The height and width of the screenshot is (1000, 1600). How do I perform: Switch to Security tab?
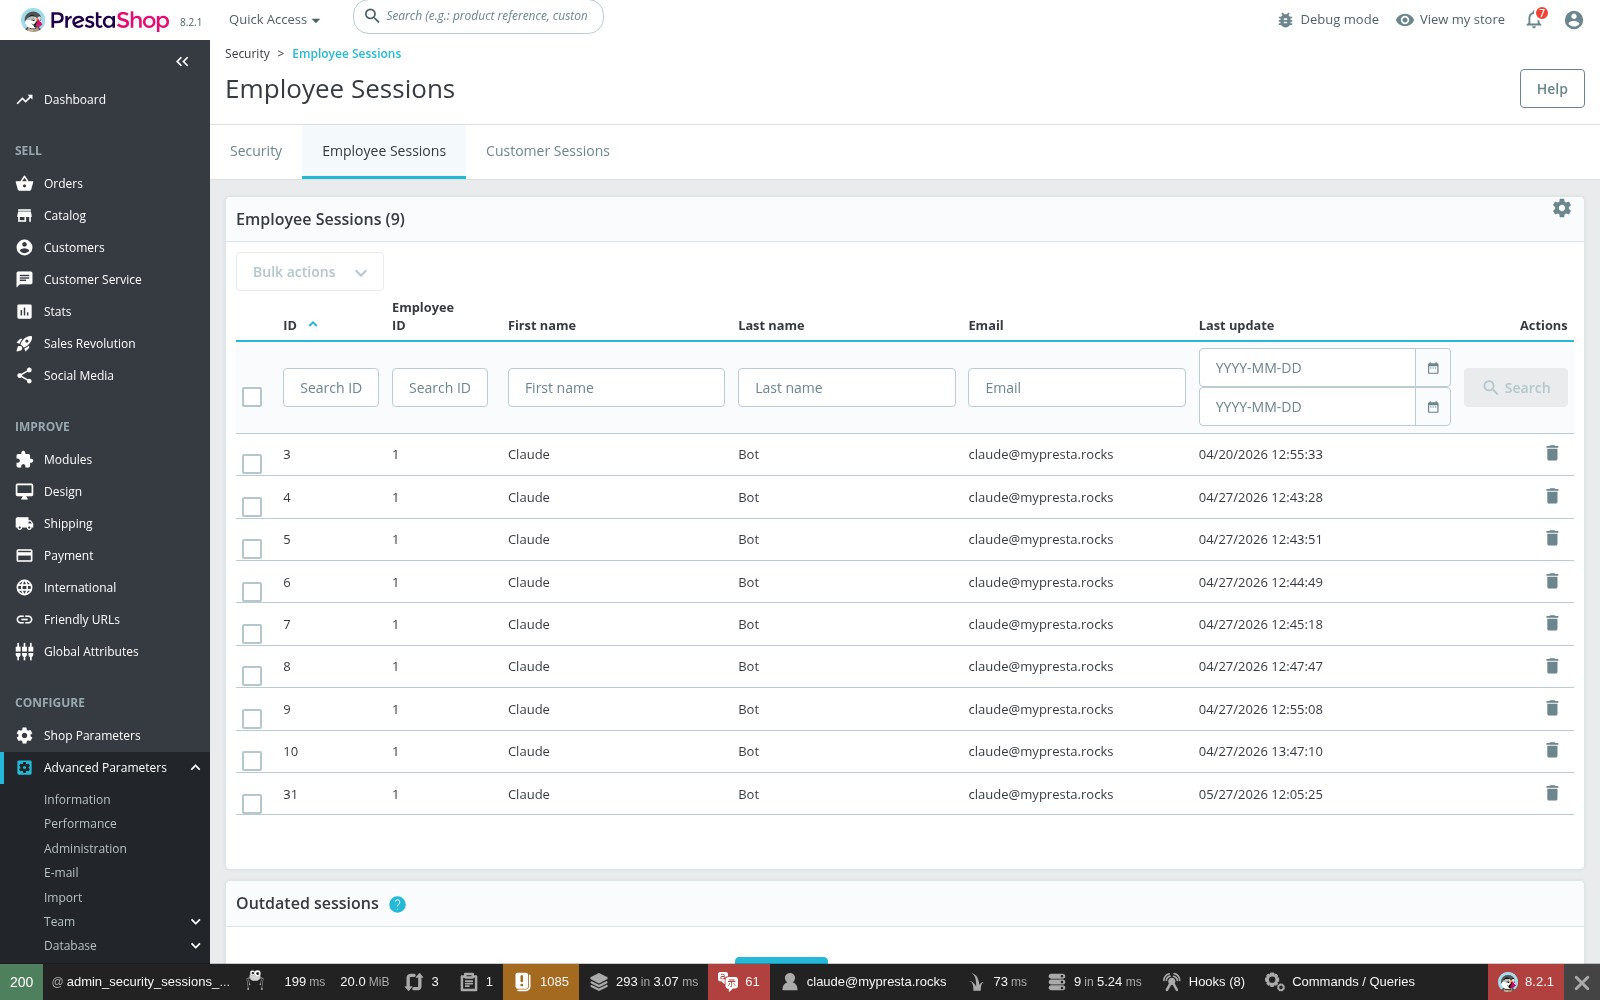[x=256, y=152]
